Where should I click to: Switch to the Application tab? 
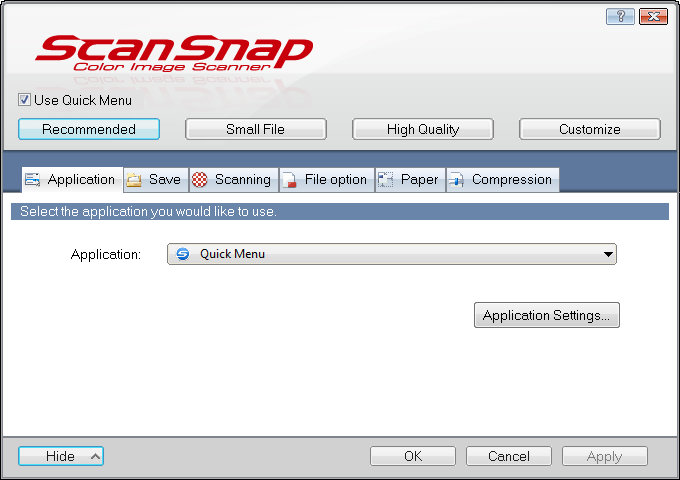(x=72, y=180)
